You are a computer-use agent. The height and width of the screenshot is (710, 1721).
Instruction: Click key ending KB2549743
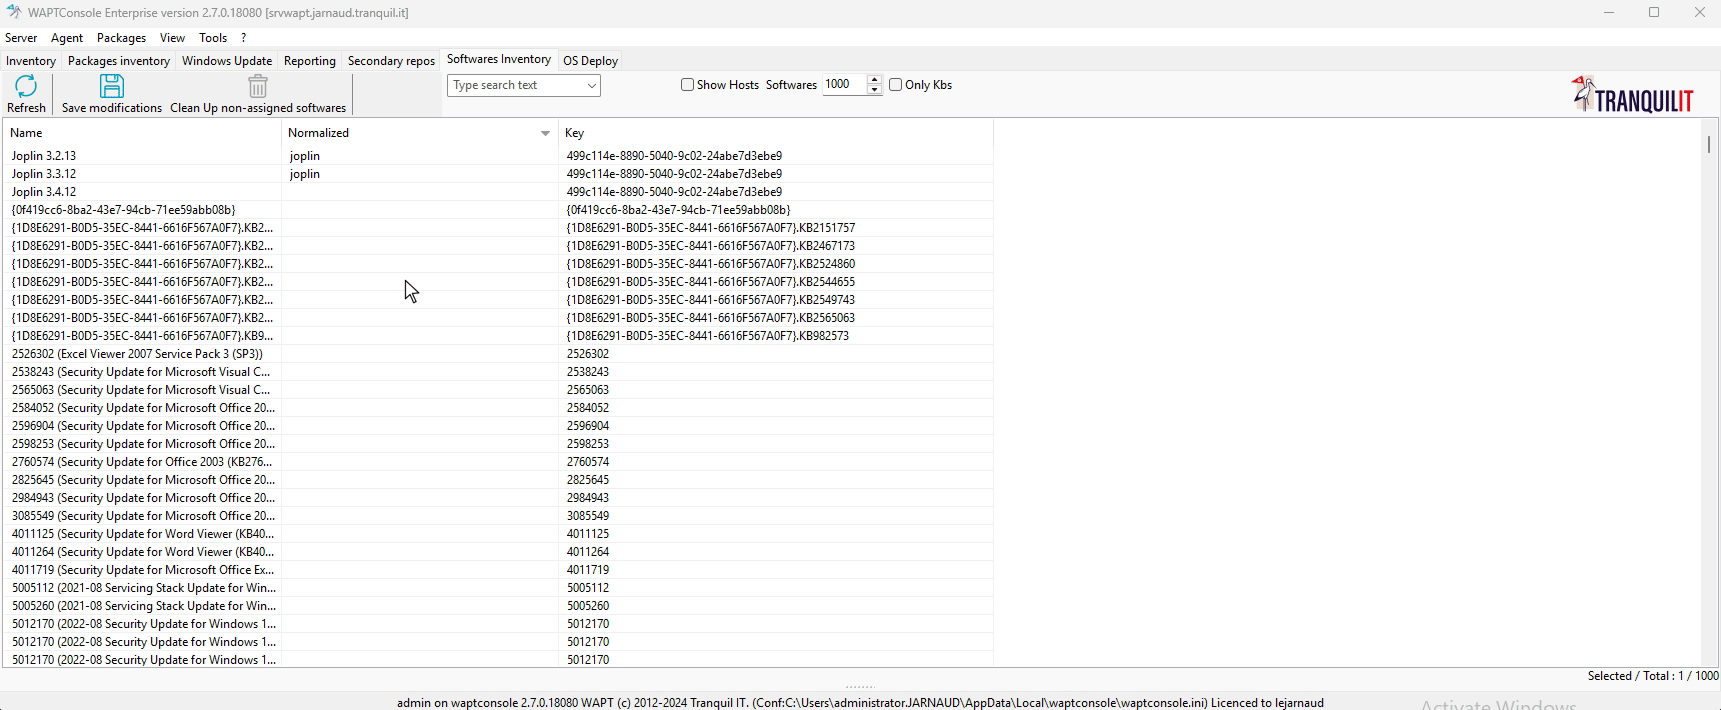coord(711,300)
